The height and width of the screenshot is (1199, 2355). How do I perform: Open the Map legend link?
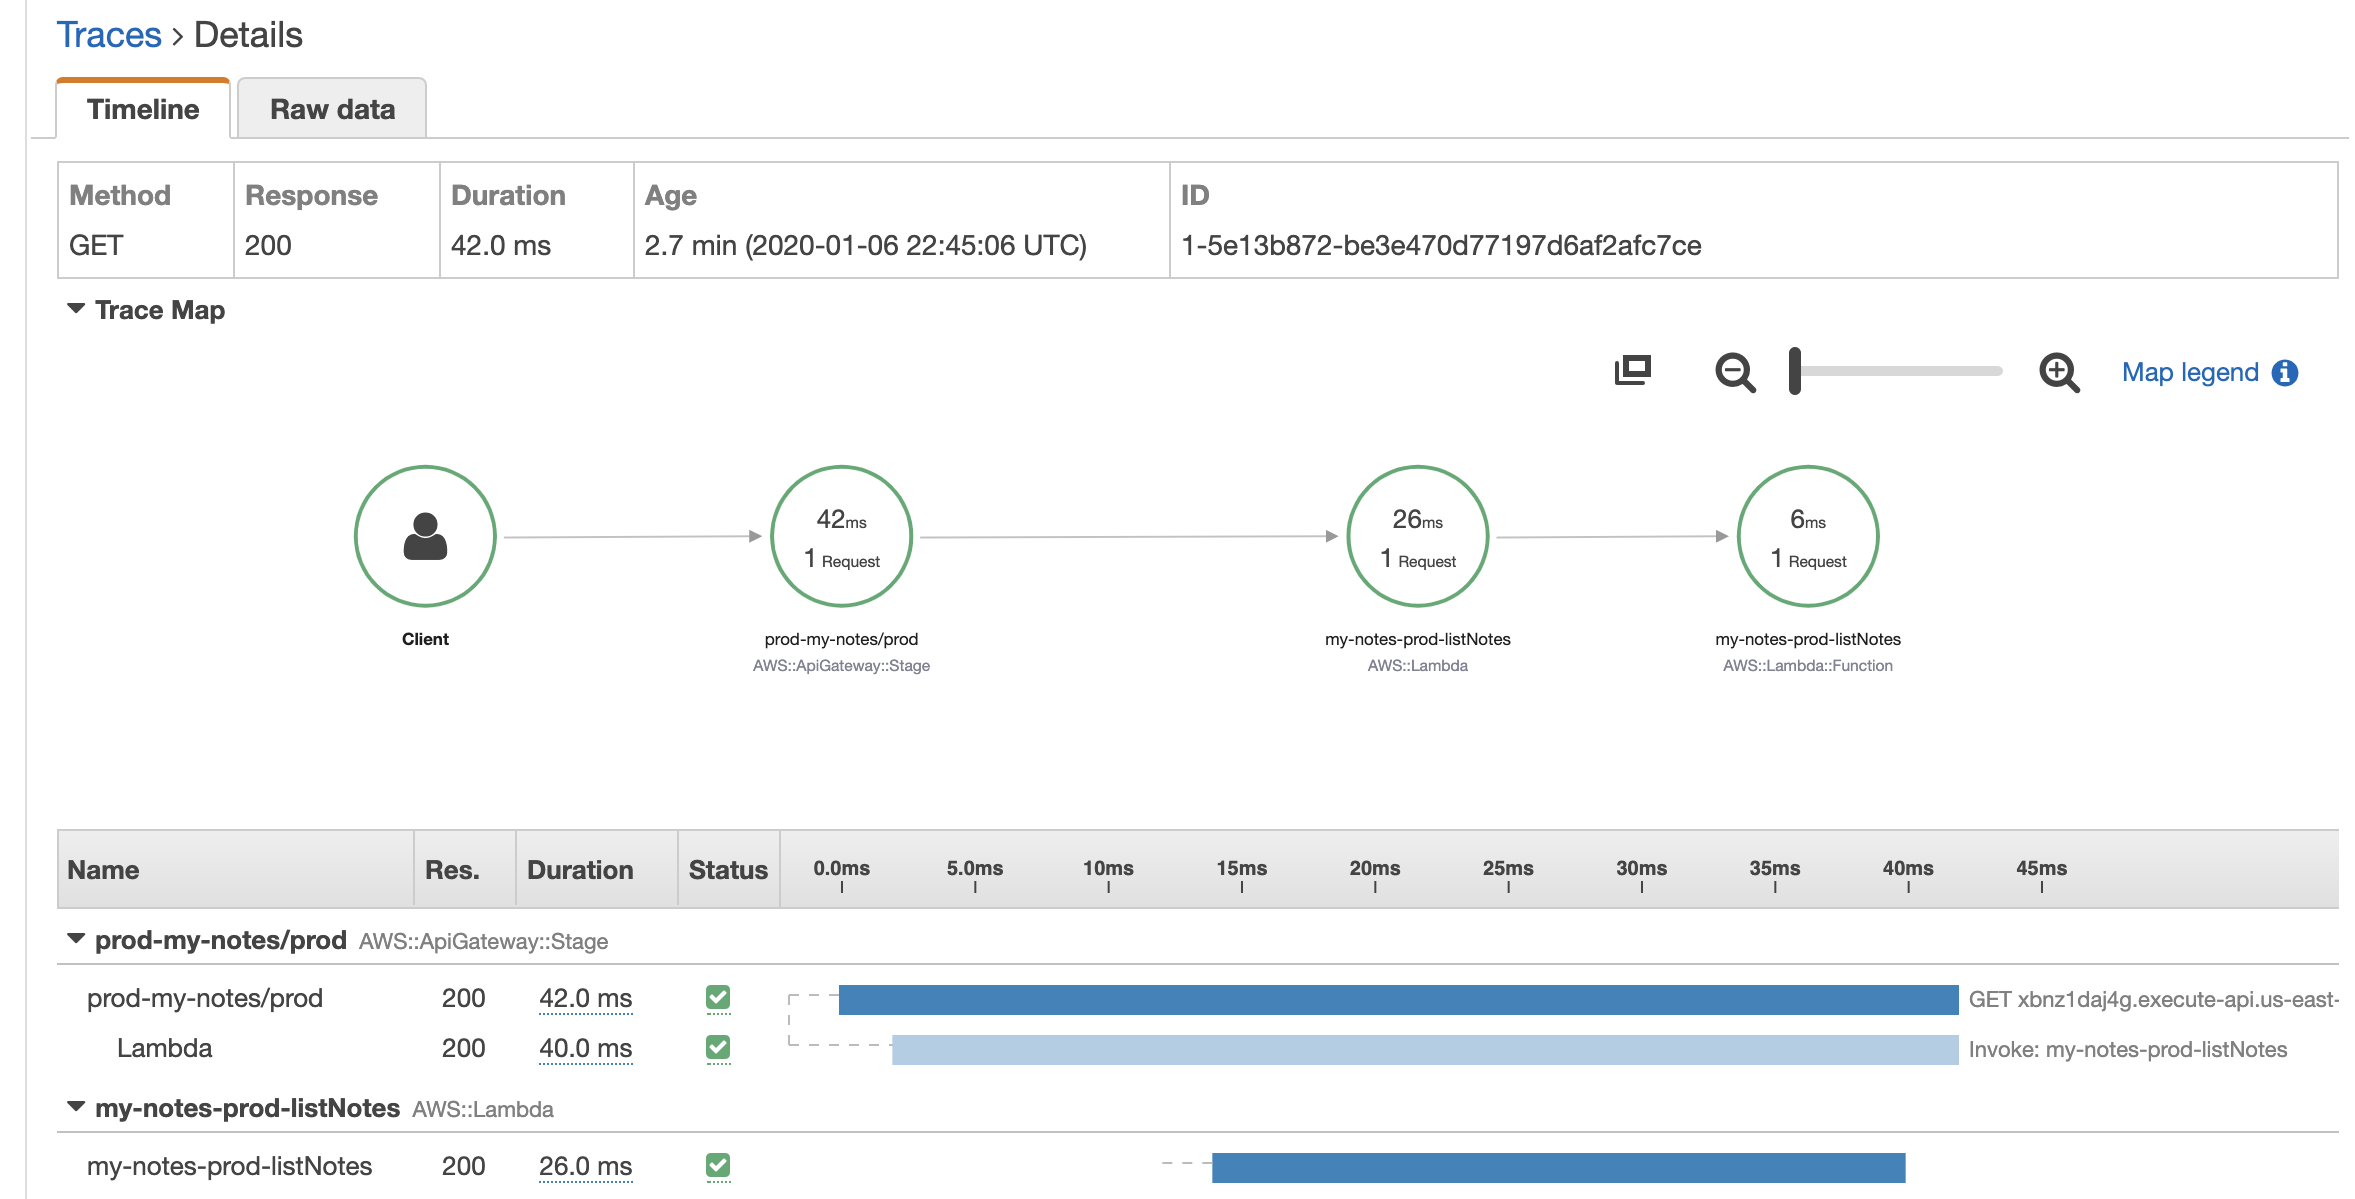coord(2189,373)
